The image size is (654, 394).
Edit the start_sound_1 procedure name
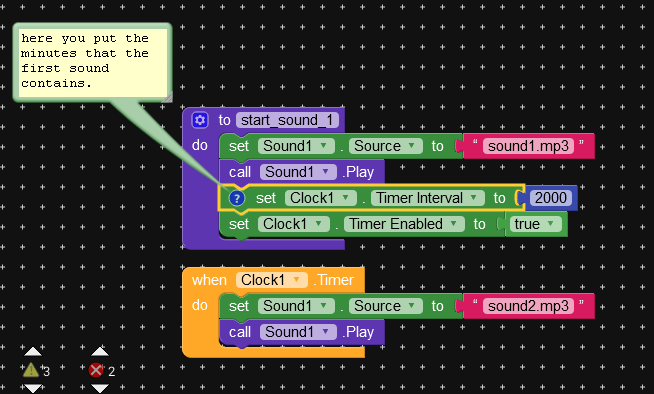(287, 120)
